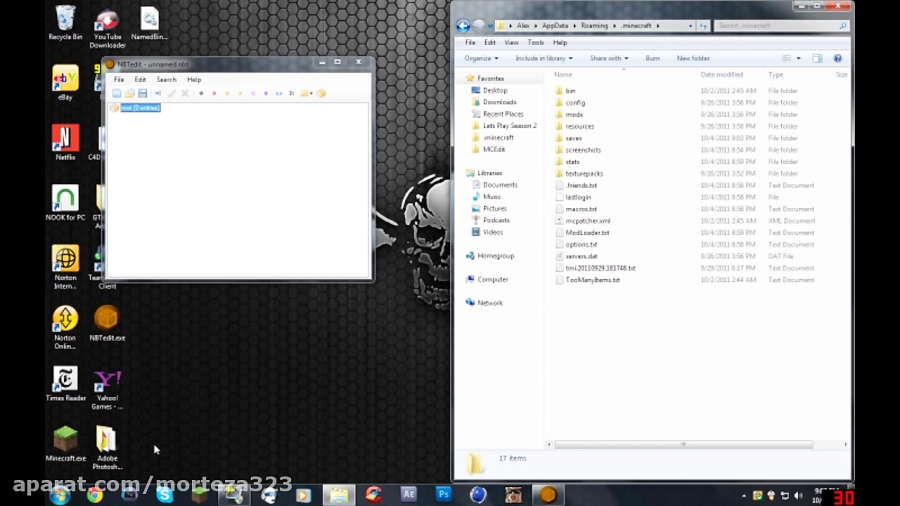Click the Open file icon in NBTedit
This screenshot has height=506, width=900.
(x=130, y=93)
